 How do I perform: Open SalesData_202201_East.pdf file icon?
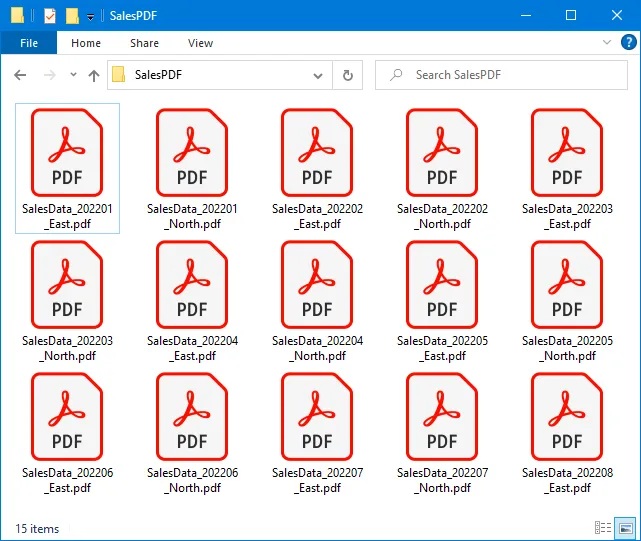pyautogui.click(x=67, y=152)
